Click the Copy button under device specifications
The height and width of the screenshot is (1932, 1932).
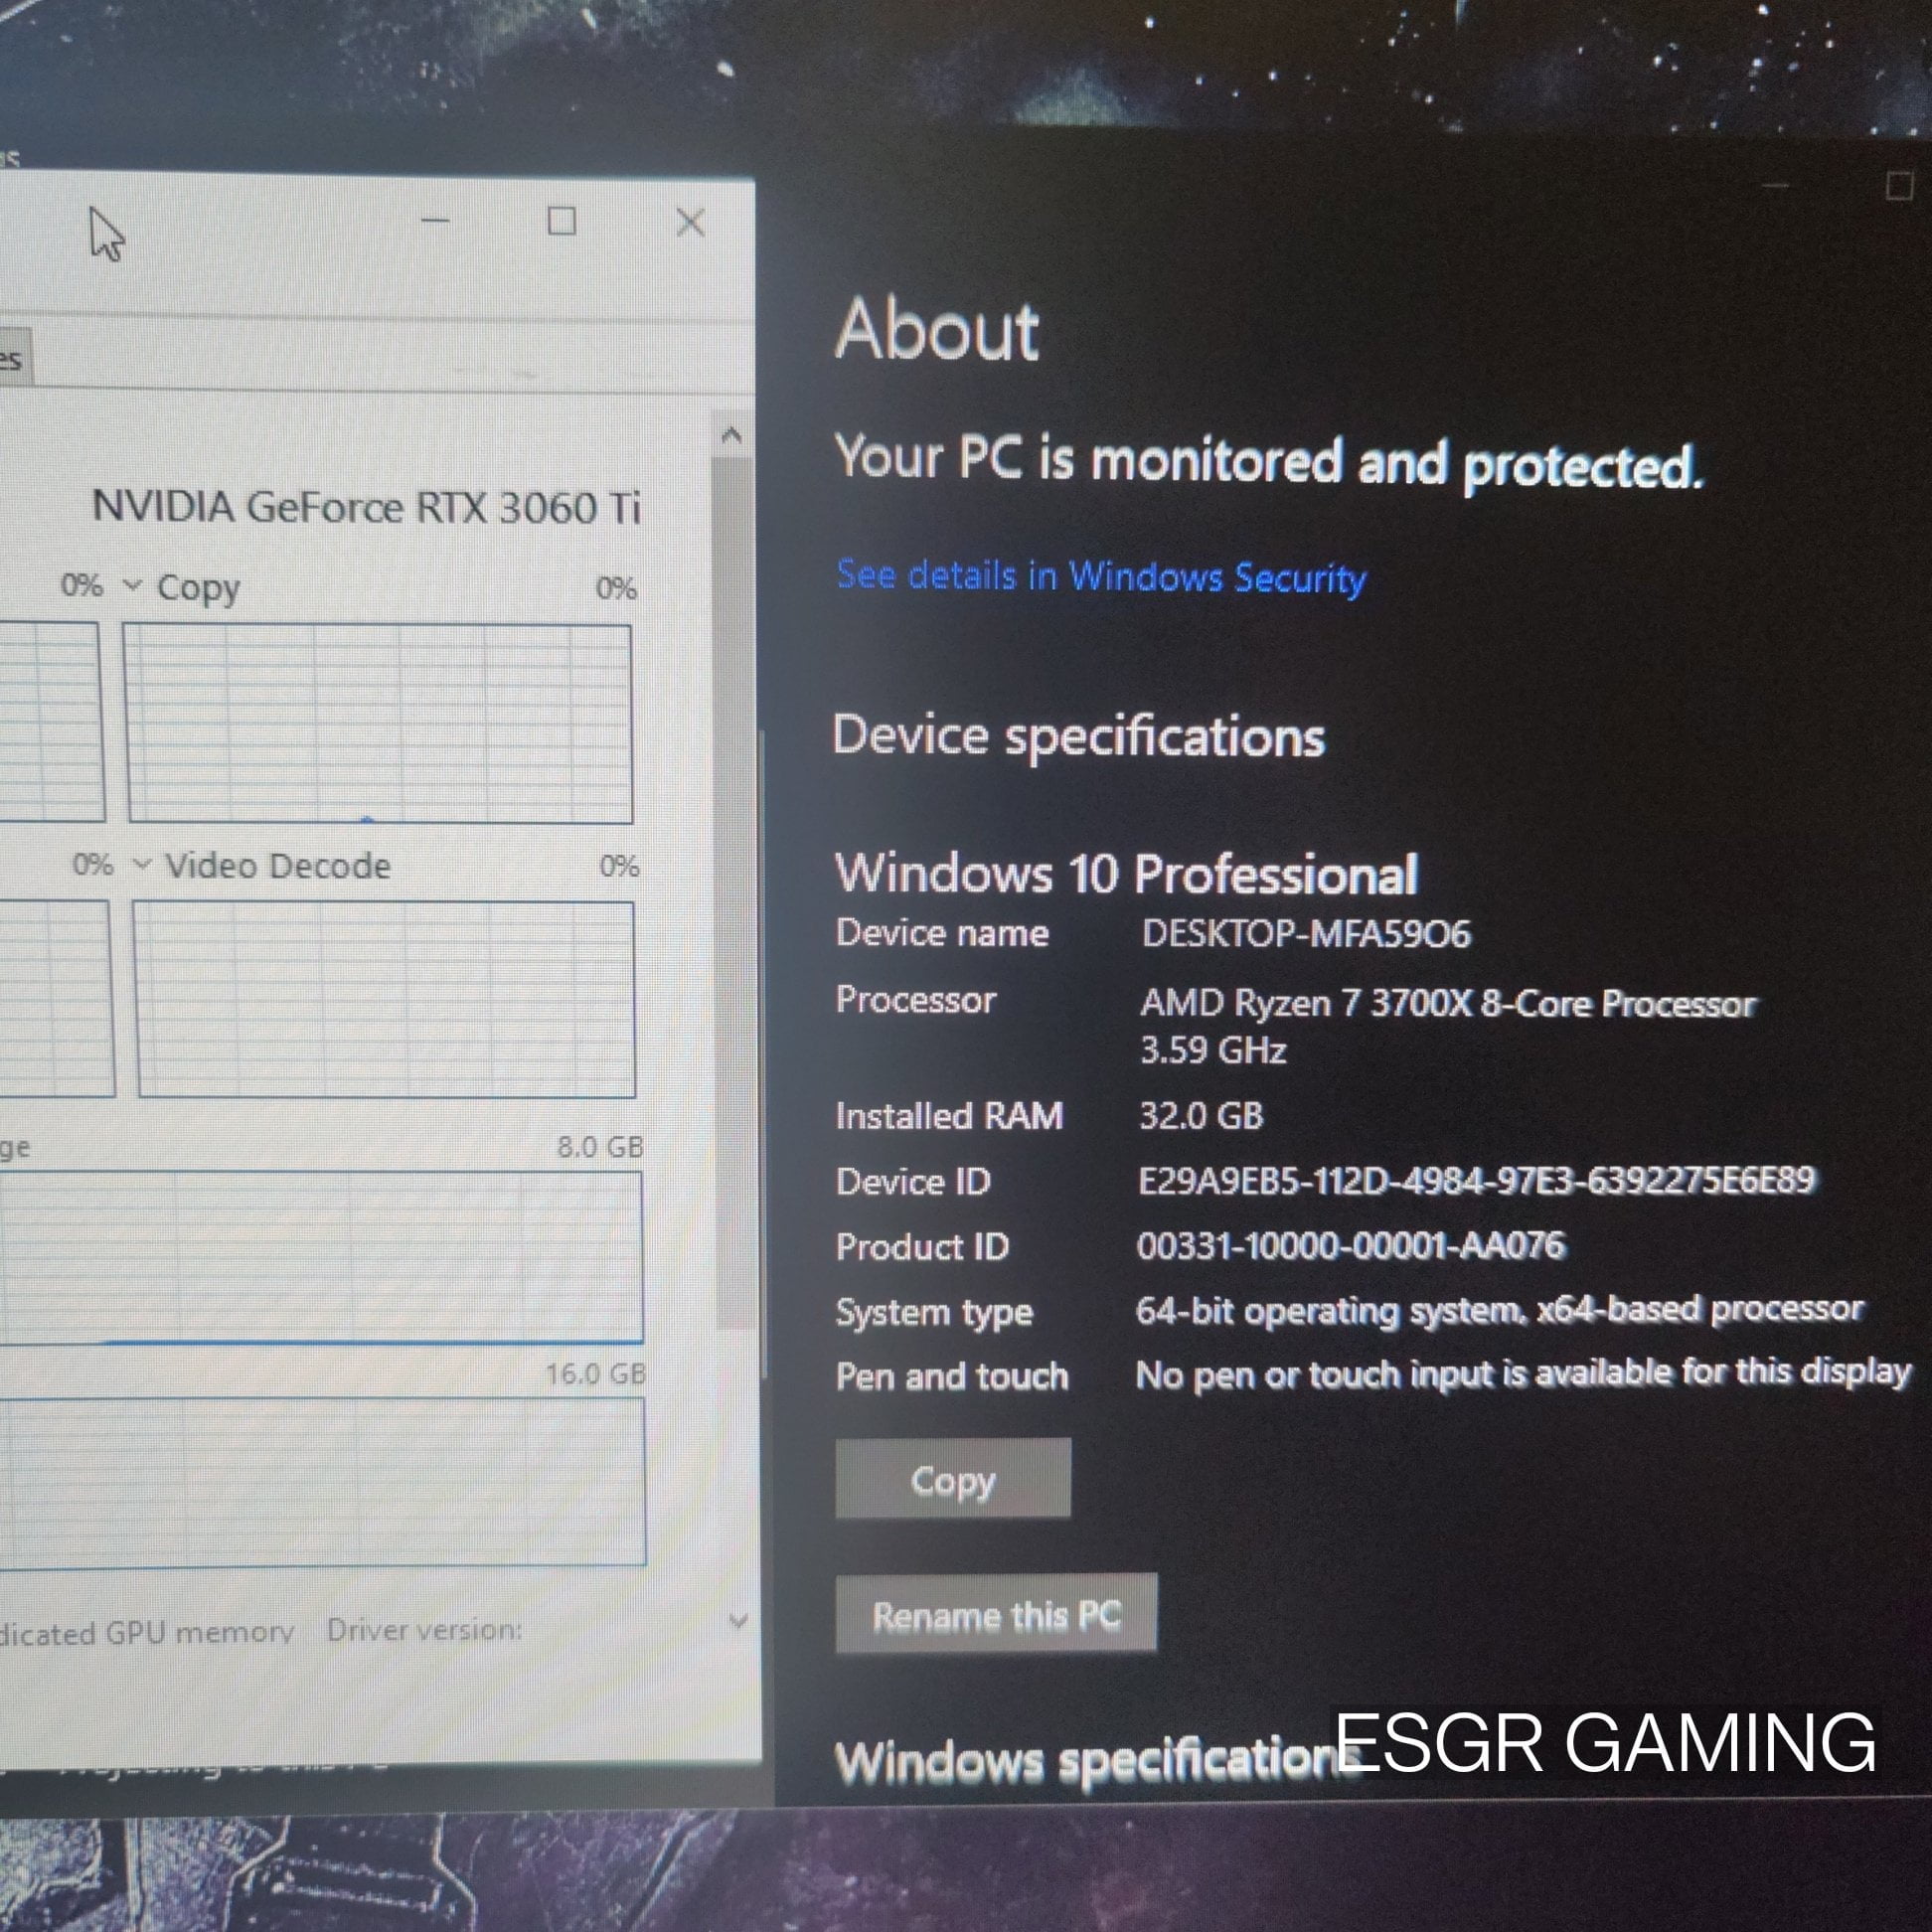click(953, 1479)
